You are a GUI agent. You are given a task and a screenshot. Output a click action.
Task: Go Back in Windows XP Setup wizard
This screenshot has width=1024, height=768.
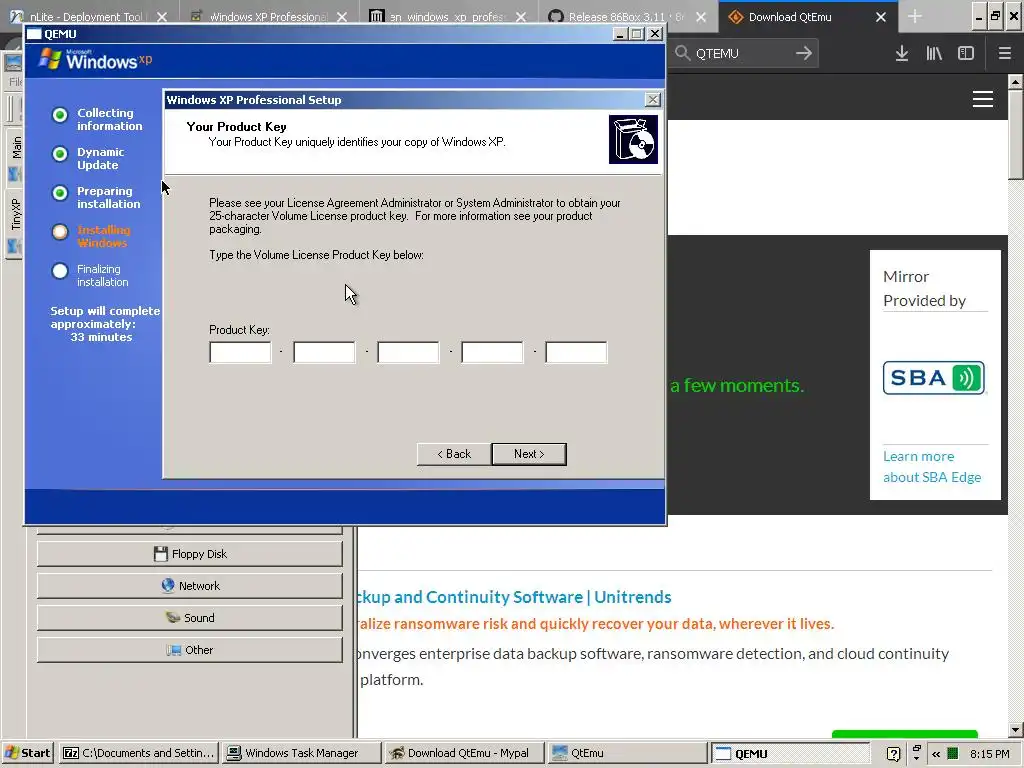coord(454,454)
